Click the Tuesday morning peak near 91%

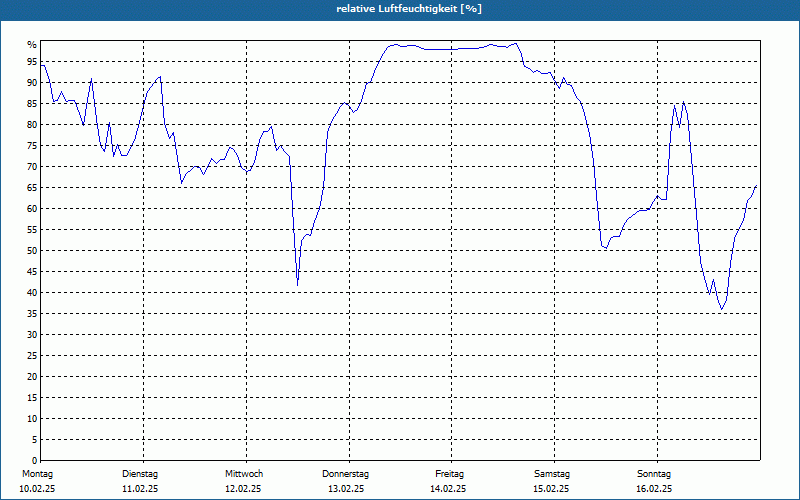(160, 77)
